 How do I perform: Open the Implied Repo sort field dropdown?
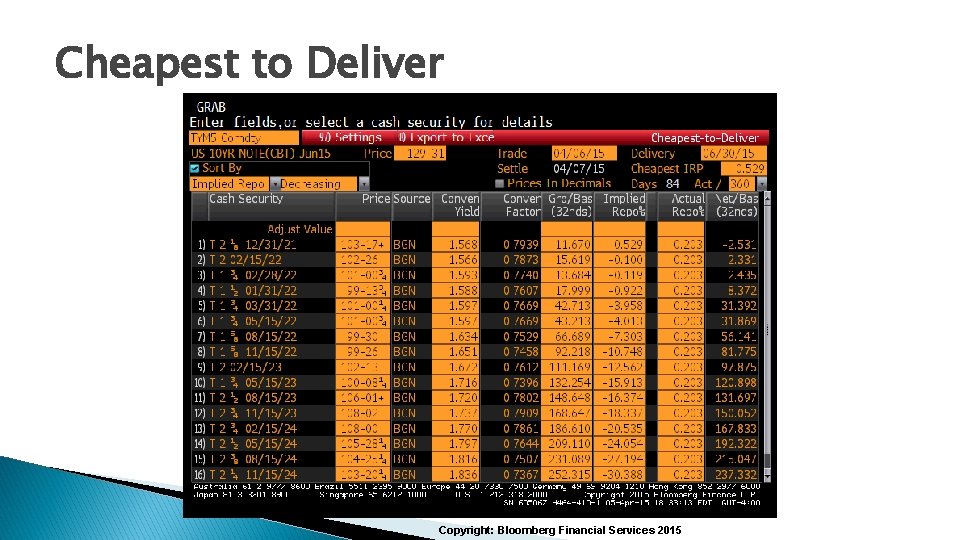pos(275,184)
